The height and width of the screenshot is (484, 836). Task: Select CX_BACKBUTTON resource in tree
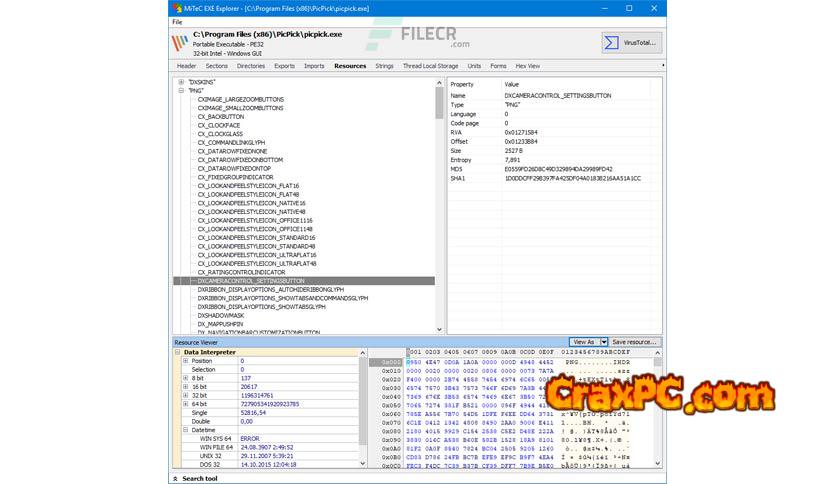pyautogui.click(x=220, y=116)
